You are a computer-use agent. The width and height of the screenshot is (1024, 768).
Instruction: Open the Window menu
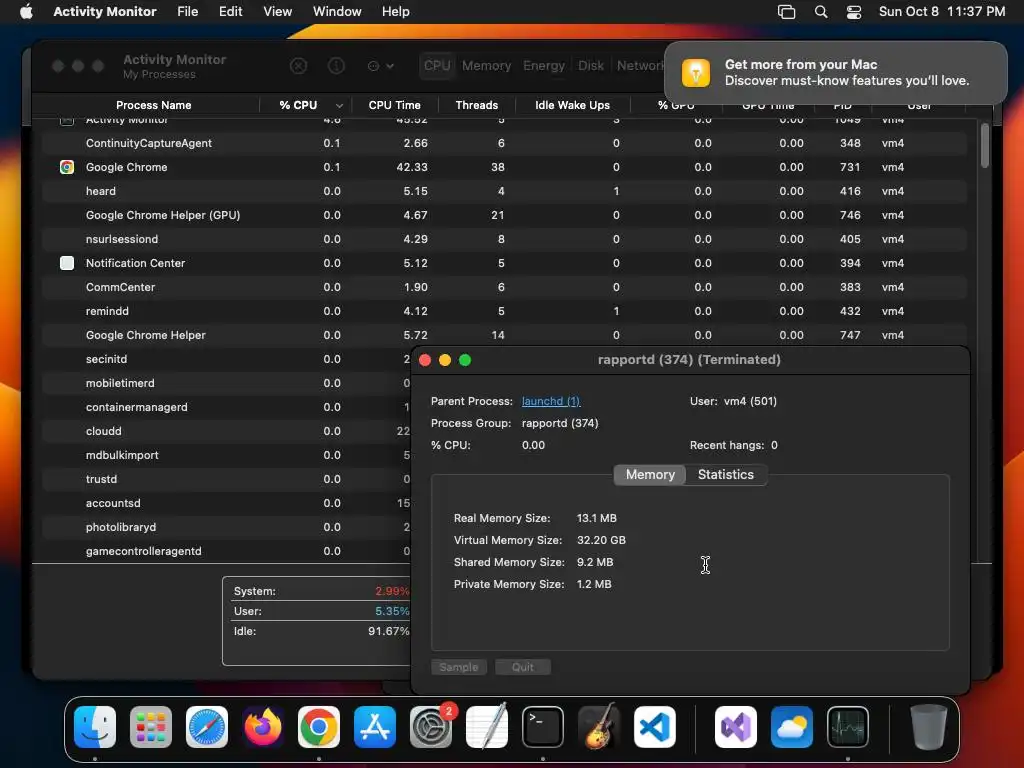click(337, 11)
